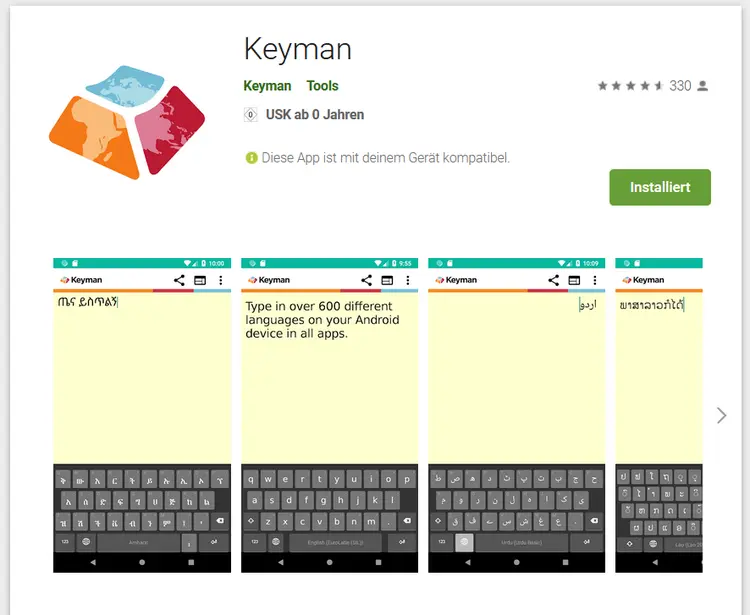Click the person icon beside rating count 330

coord(703,86)
